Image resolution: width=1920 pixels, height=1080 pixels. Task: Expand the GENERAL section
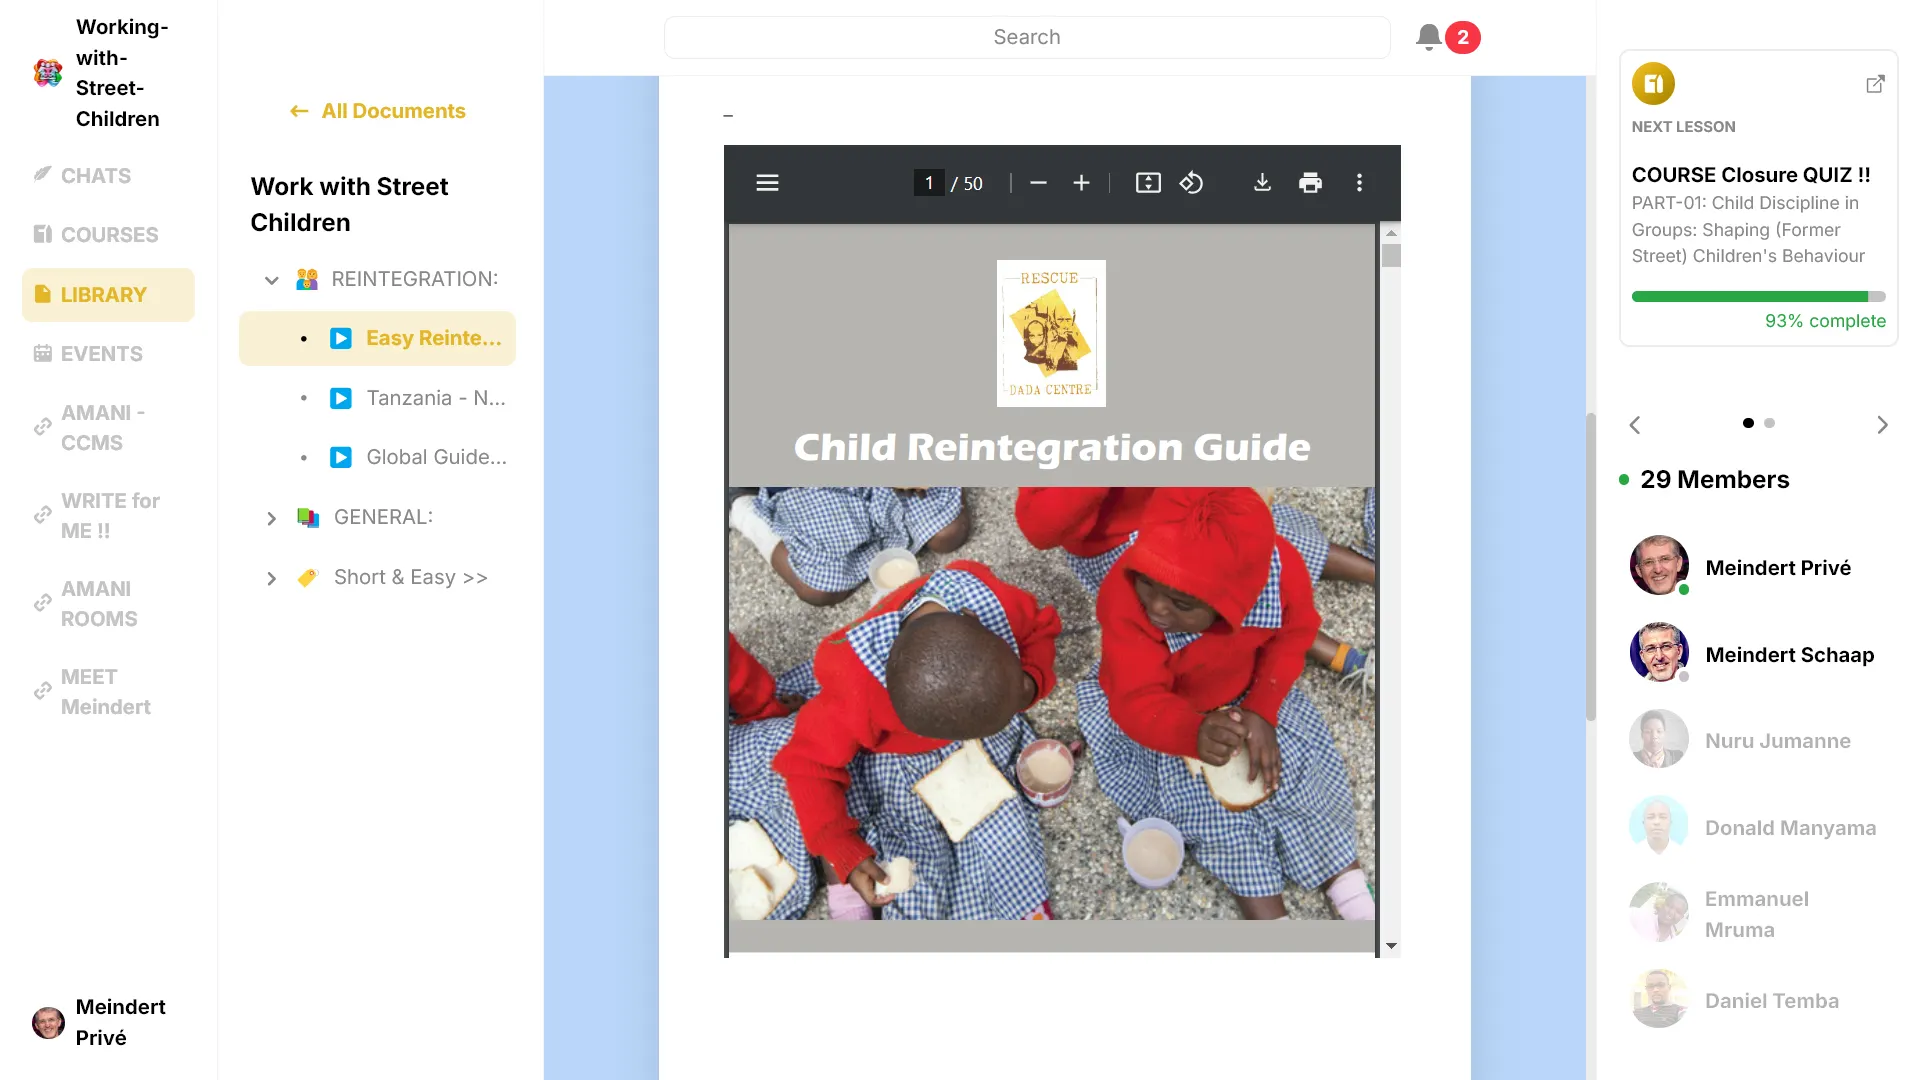coord(271,518)
